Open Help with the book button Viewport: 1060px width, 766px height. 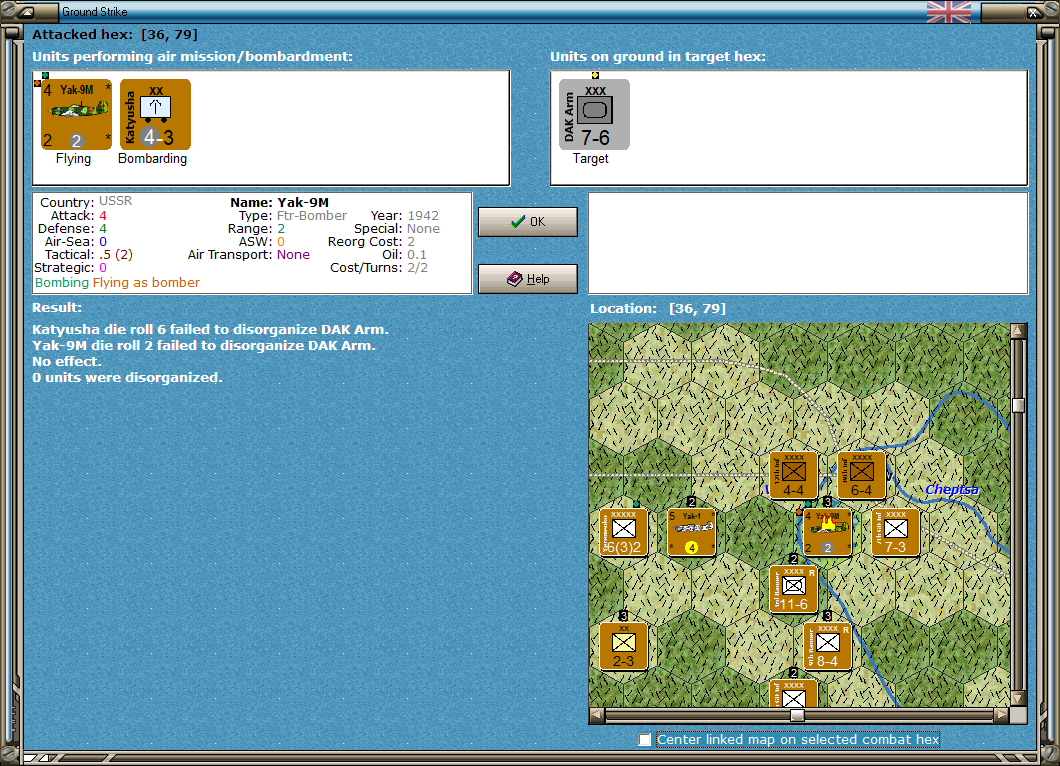tap(528, 279)
